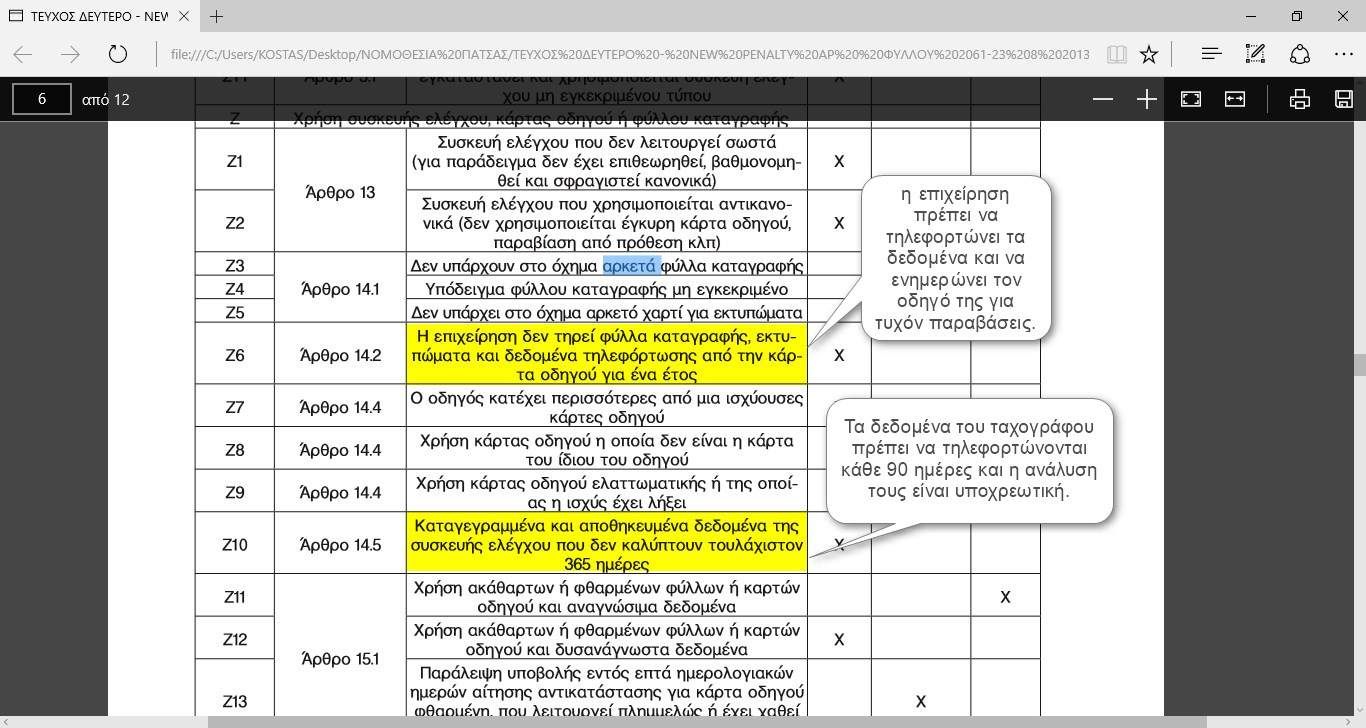The width and height of the screenshot is (1366, 728).
Task: Fit PDF to width icon
Action: 1235,99
